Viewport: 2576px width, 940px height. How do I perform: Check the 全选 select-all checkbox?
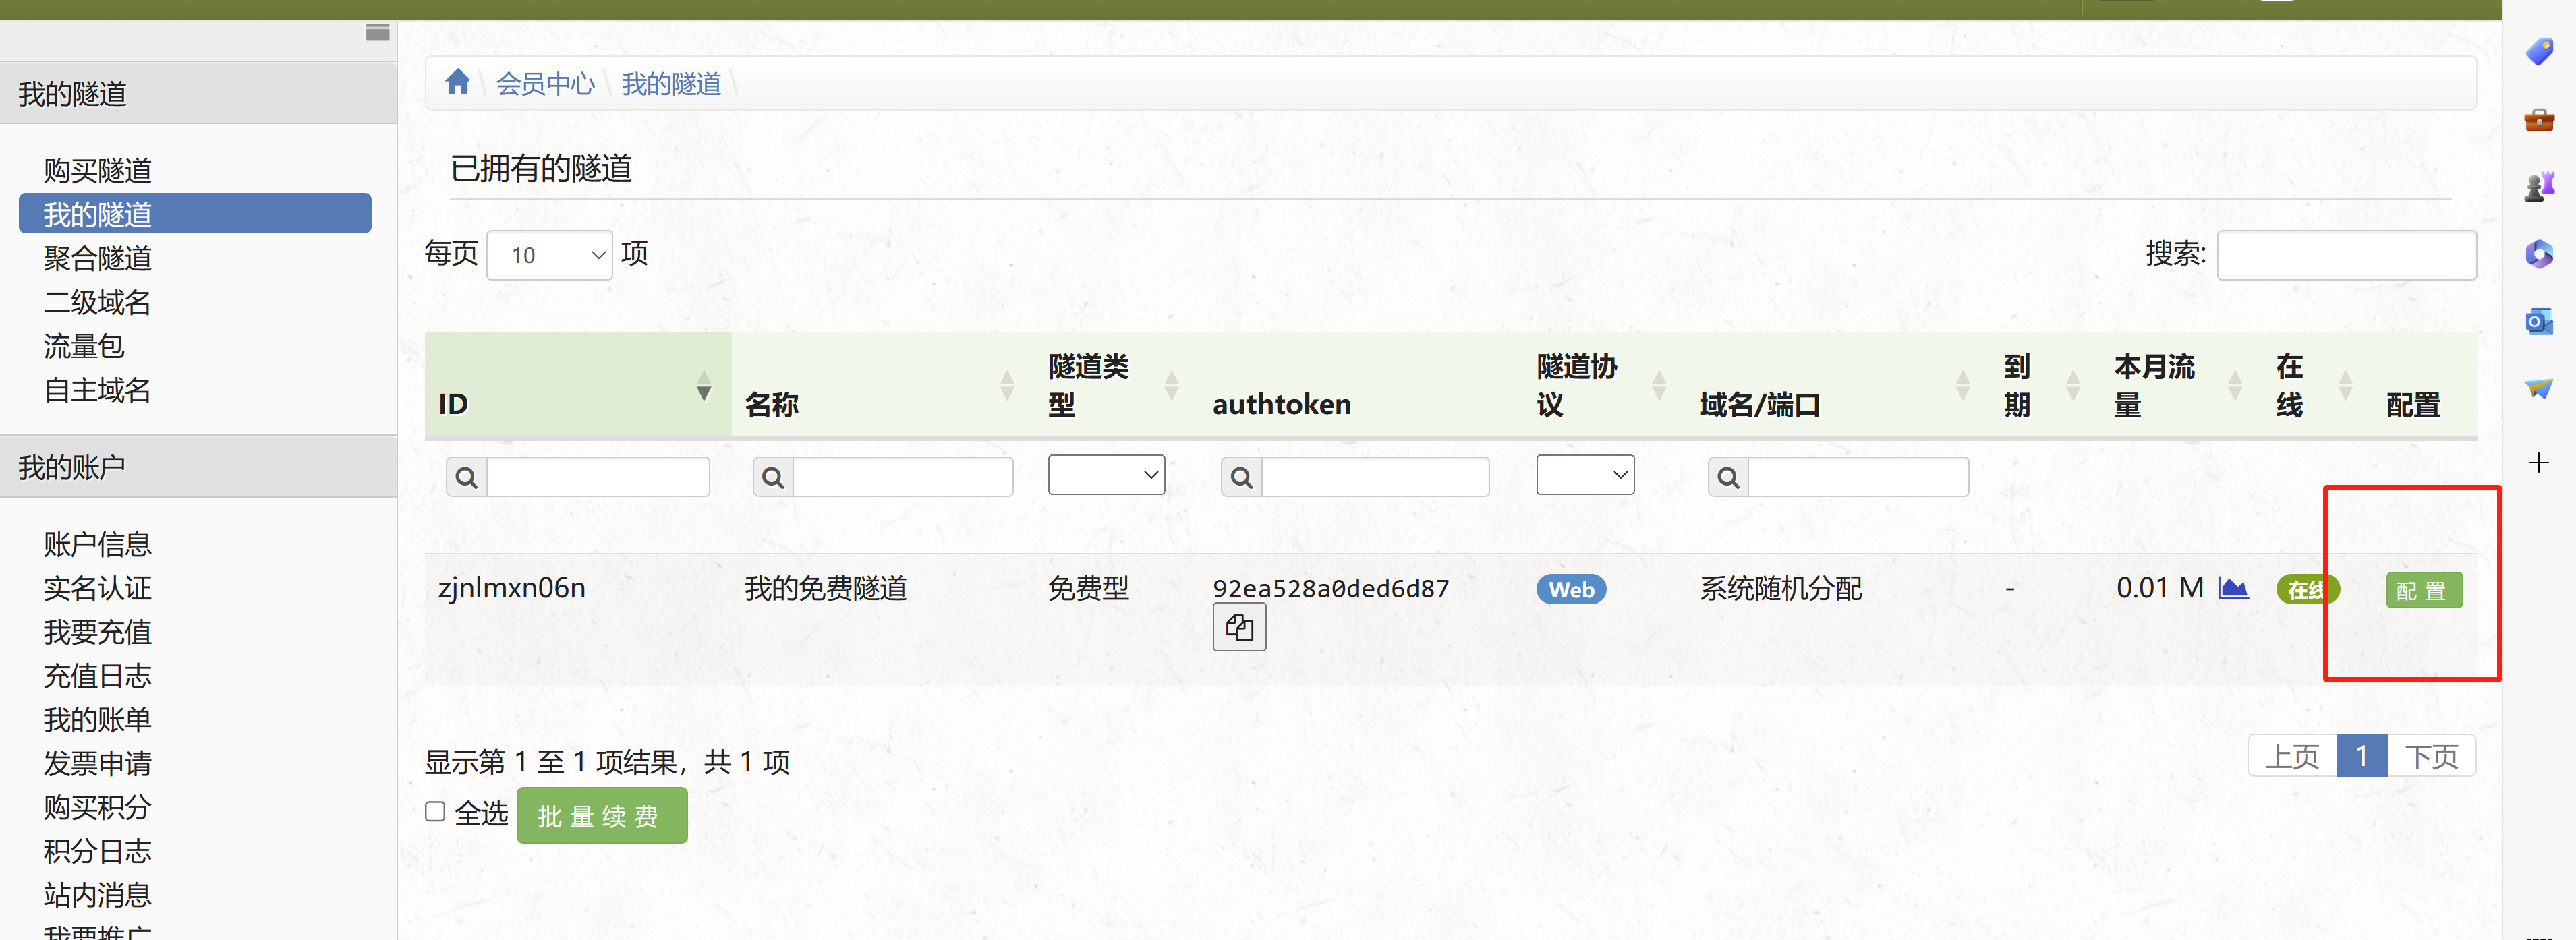[435, 811]
